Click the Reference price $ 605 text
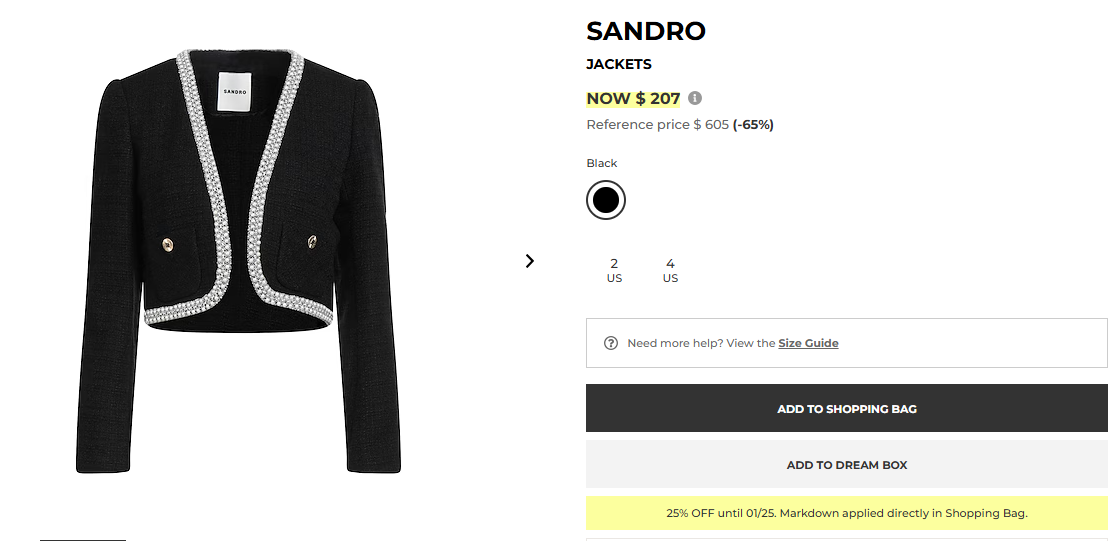The height and width of the screenshot is (541, 1117). click(x=657, y=125)
